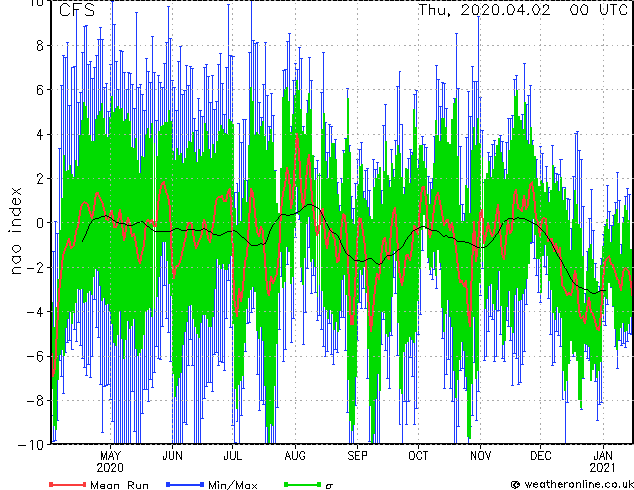Open the weatheronline.co.uk credit
This screenshot has width=634, height=490.
(x=572, y=484)
